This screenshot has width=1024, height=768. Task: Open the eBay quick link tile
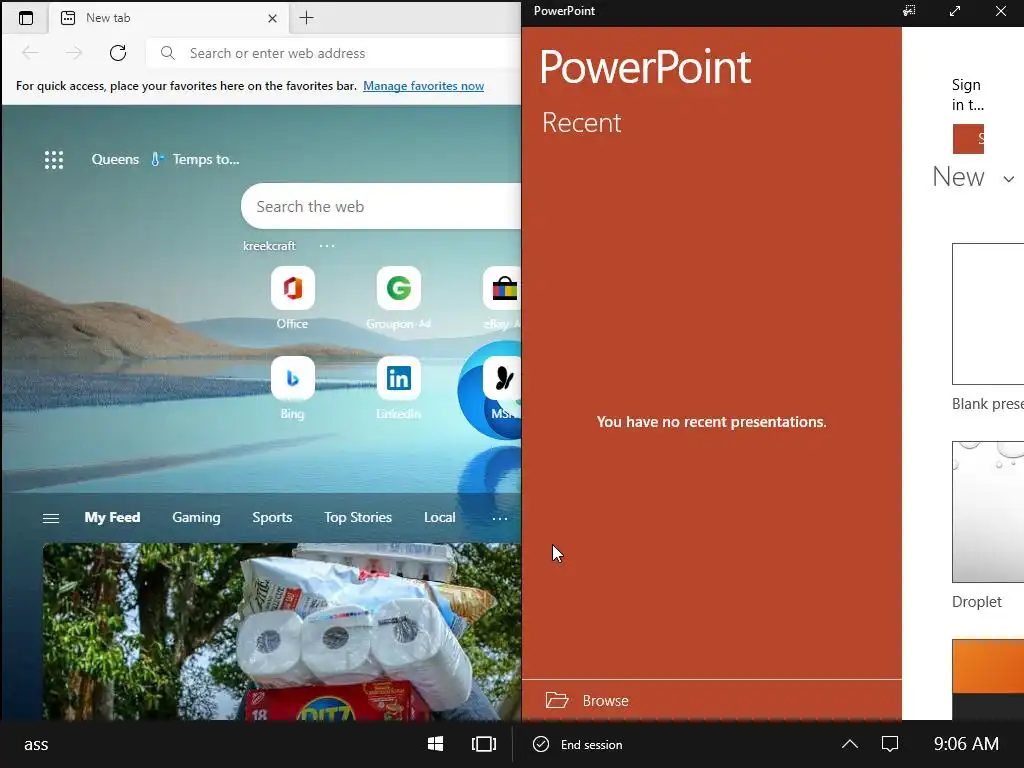502,288
